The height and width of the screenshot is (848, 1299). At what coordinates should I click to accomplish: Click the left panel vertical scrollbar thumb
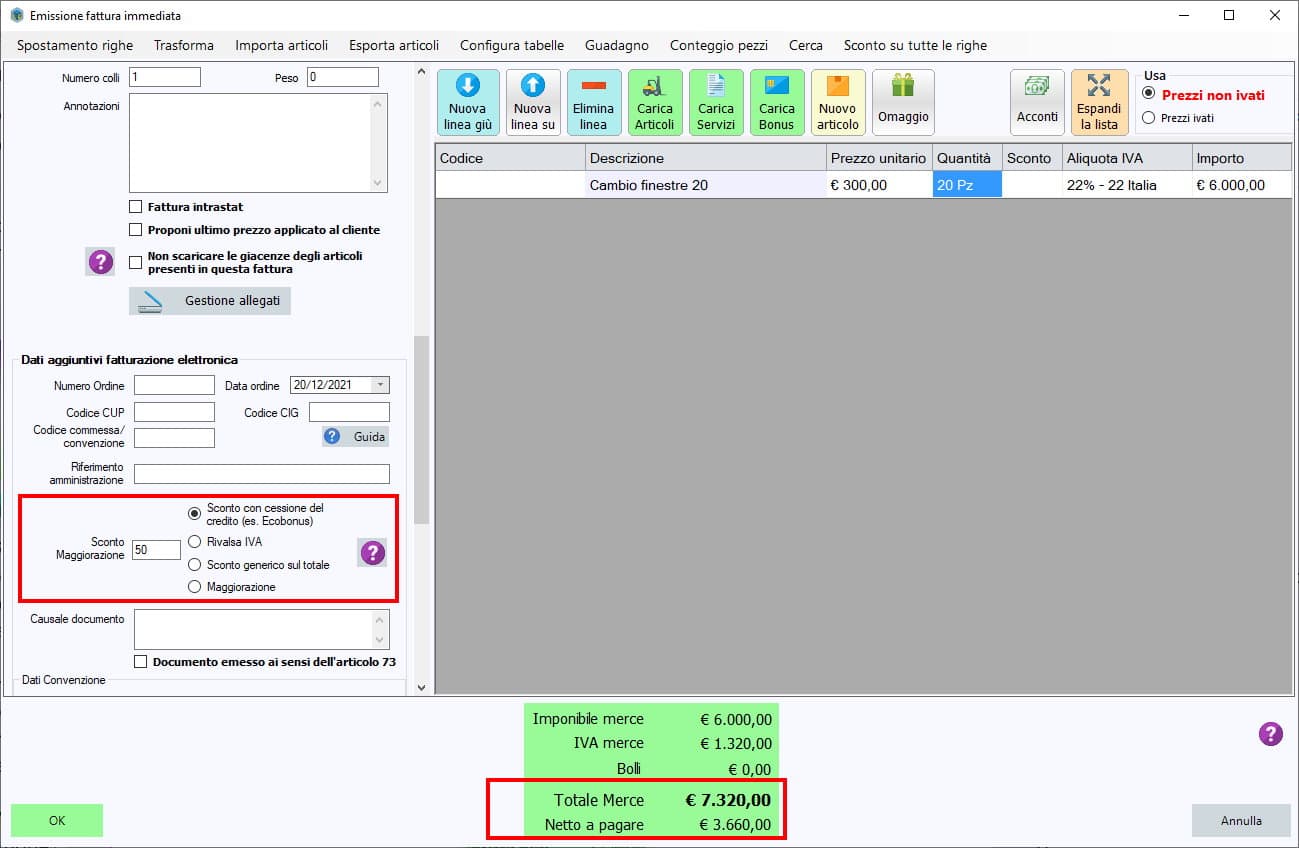tap(421, 430)
